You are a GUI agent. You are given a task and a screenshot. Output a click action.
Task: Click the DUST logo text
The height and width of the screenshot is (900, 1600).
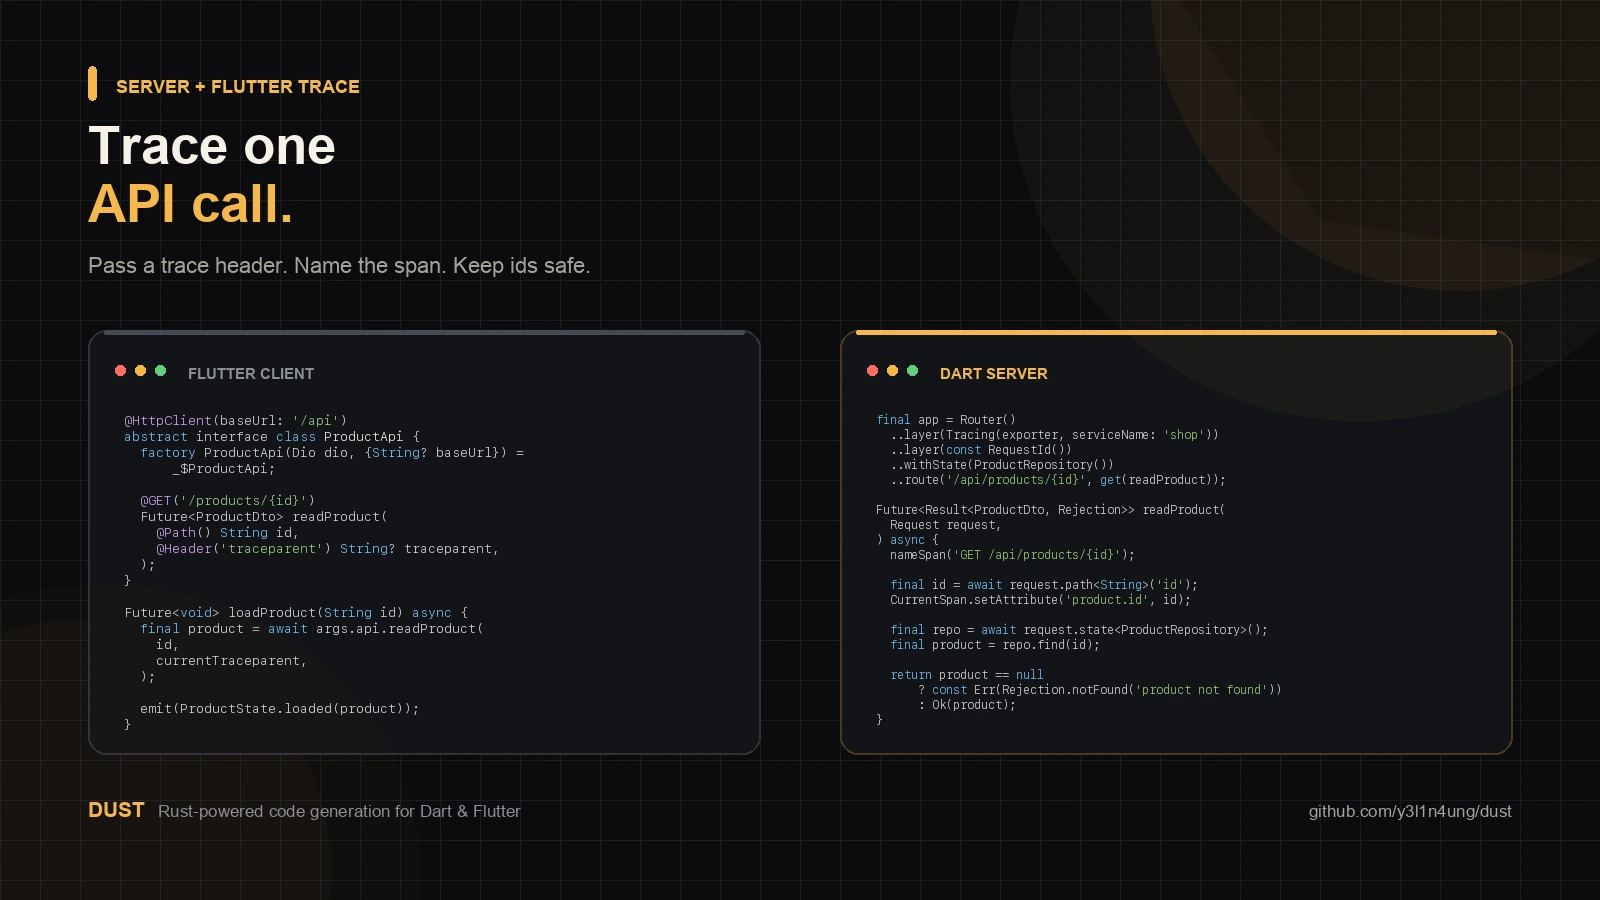[116, 810]
